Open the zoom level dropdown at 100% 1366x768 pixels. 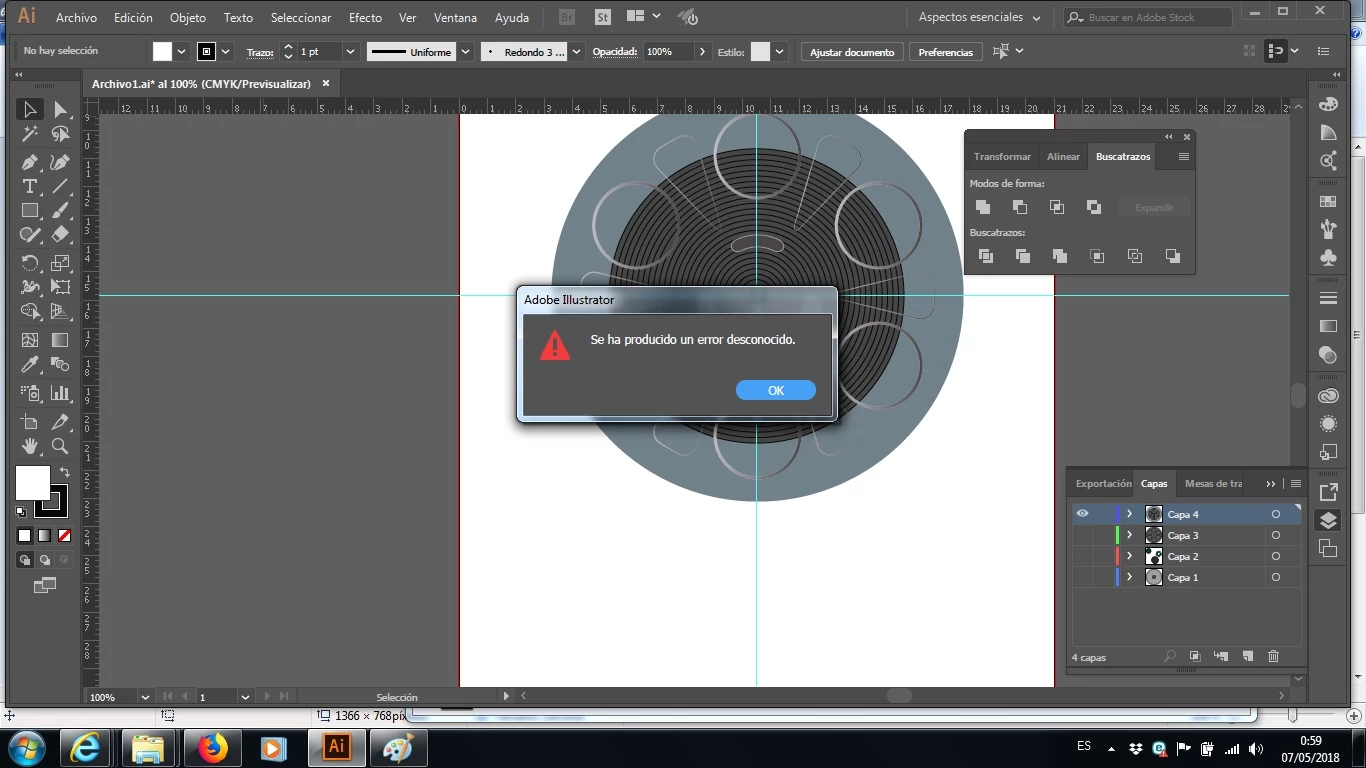tap(145, 696)
